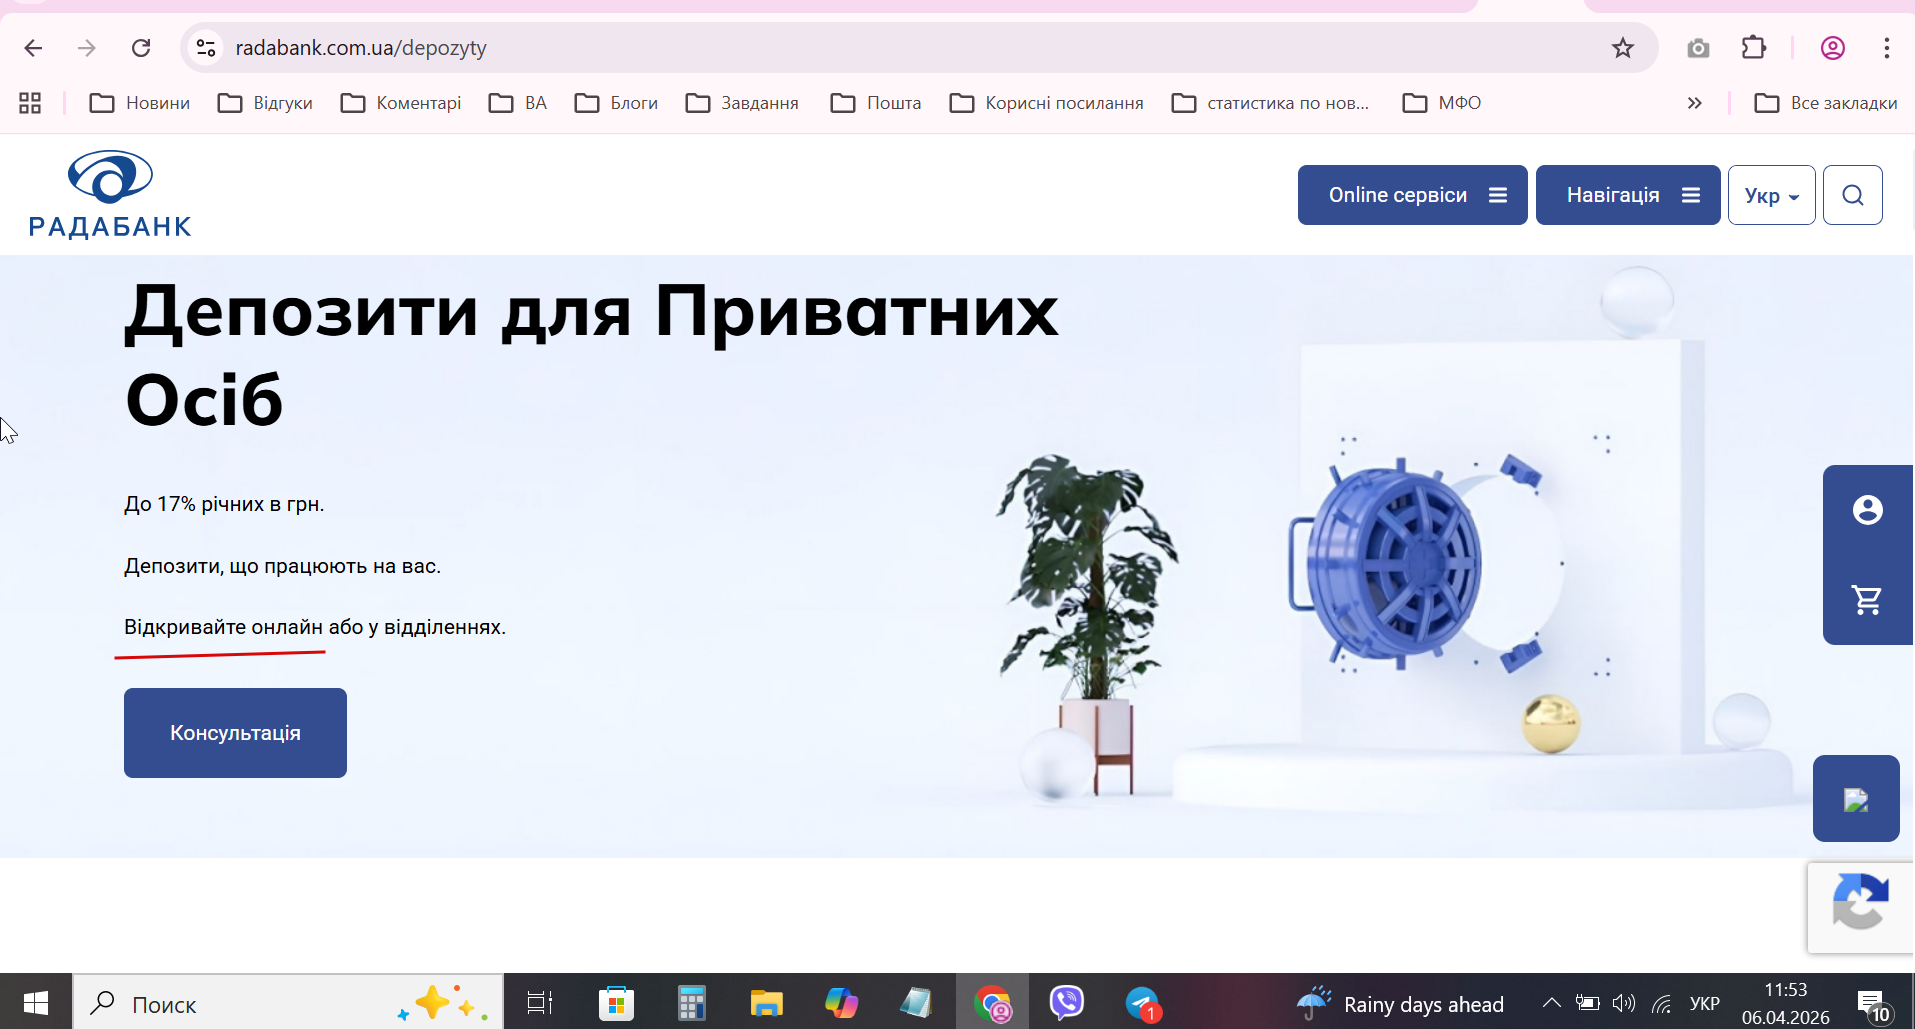Bookmark this page with the star
Image resolution: width=1915 pixels, height=1029 pixels.
pyautogui.click(x=1622, y=48)
